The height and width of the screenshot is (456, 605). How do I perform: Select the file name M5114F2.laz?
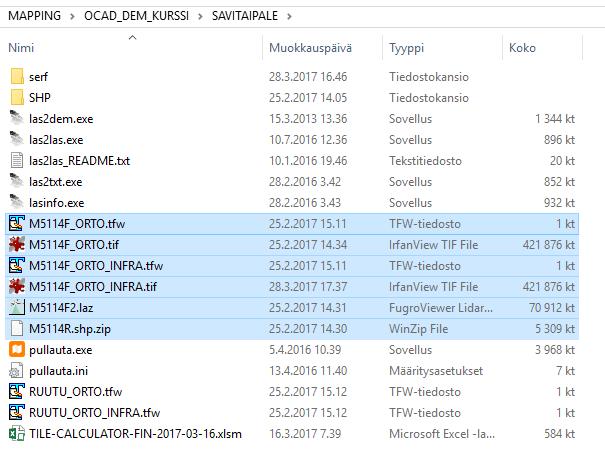(61, 308)
